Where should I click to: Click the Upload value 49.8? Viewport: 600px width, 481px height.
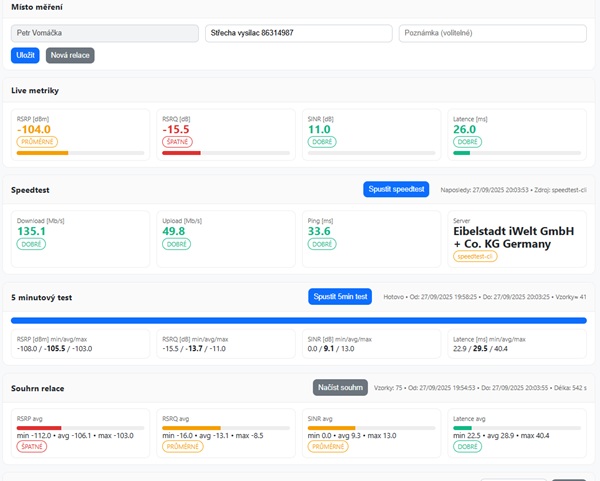coord(176,231)
